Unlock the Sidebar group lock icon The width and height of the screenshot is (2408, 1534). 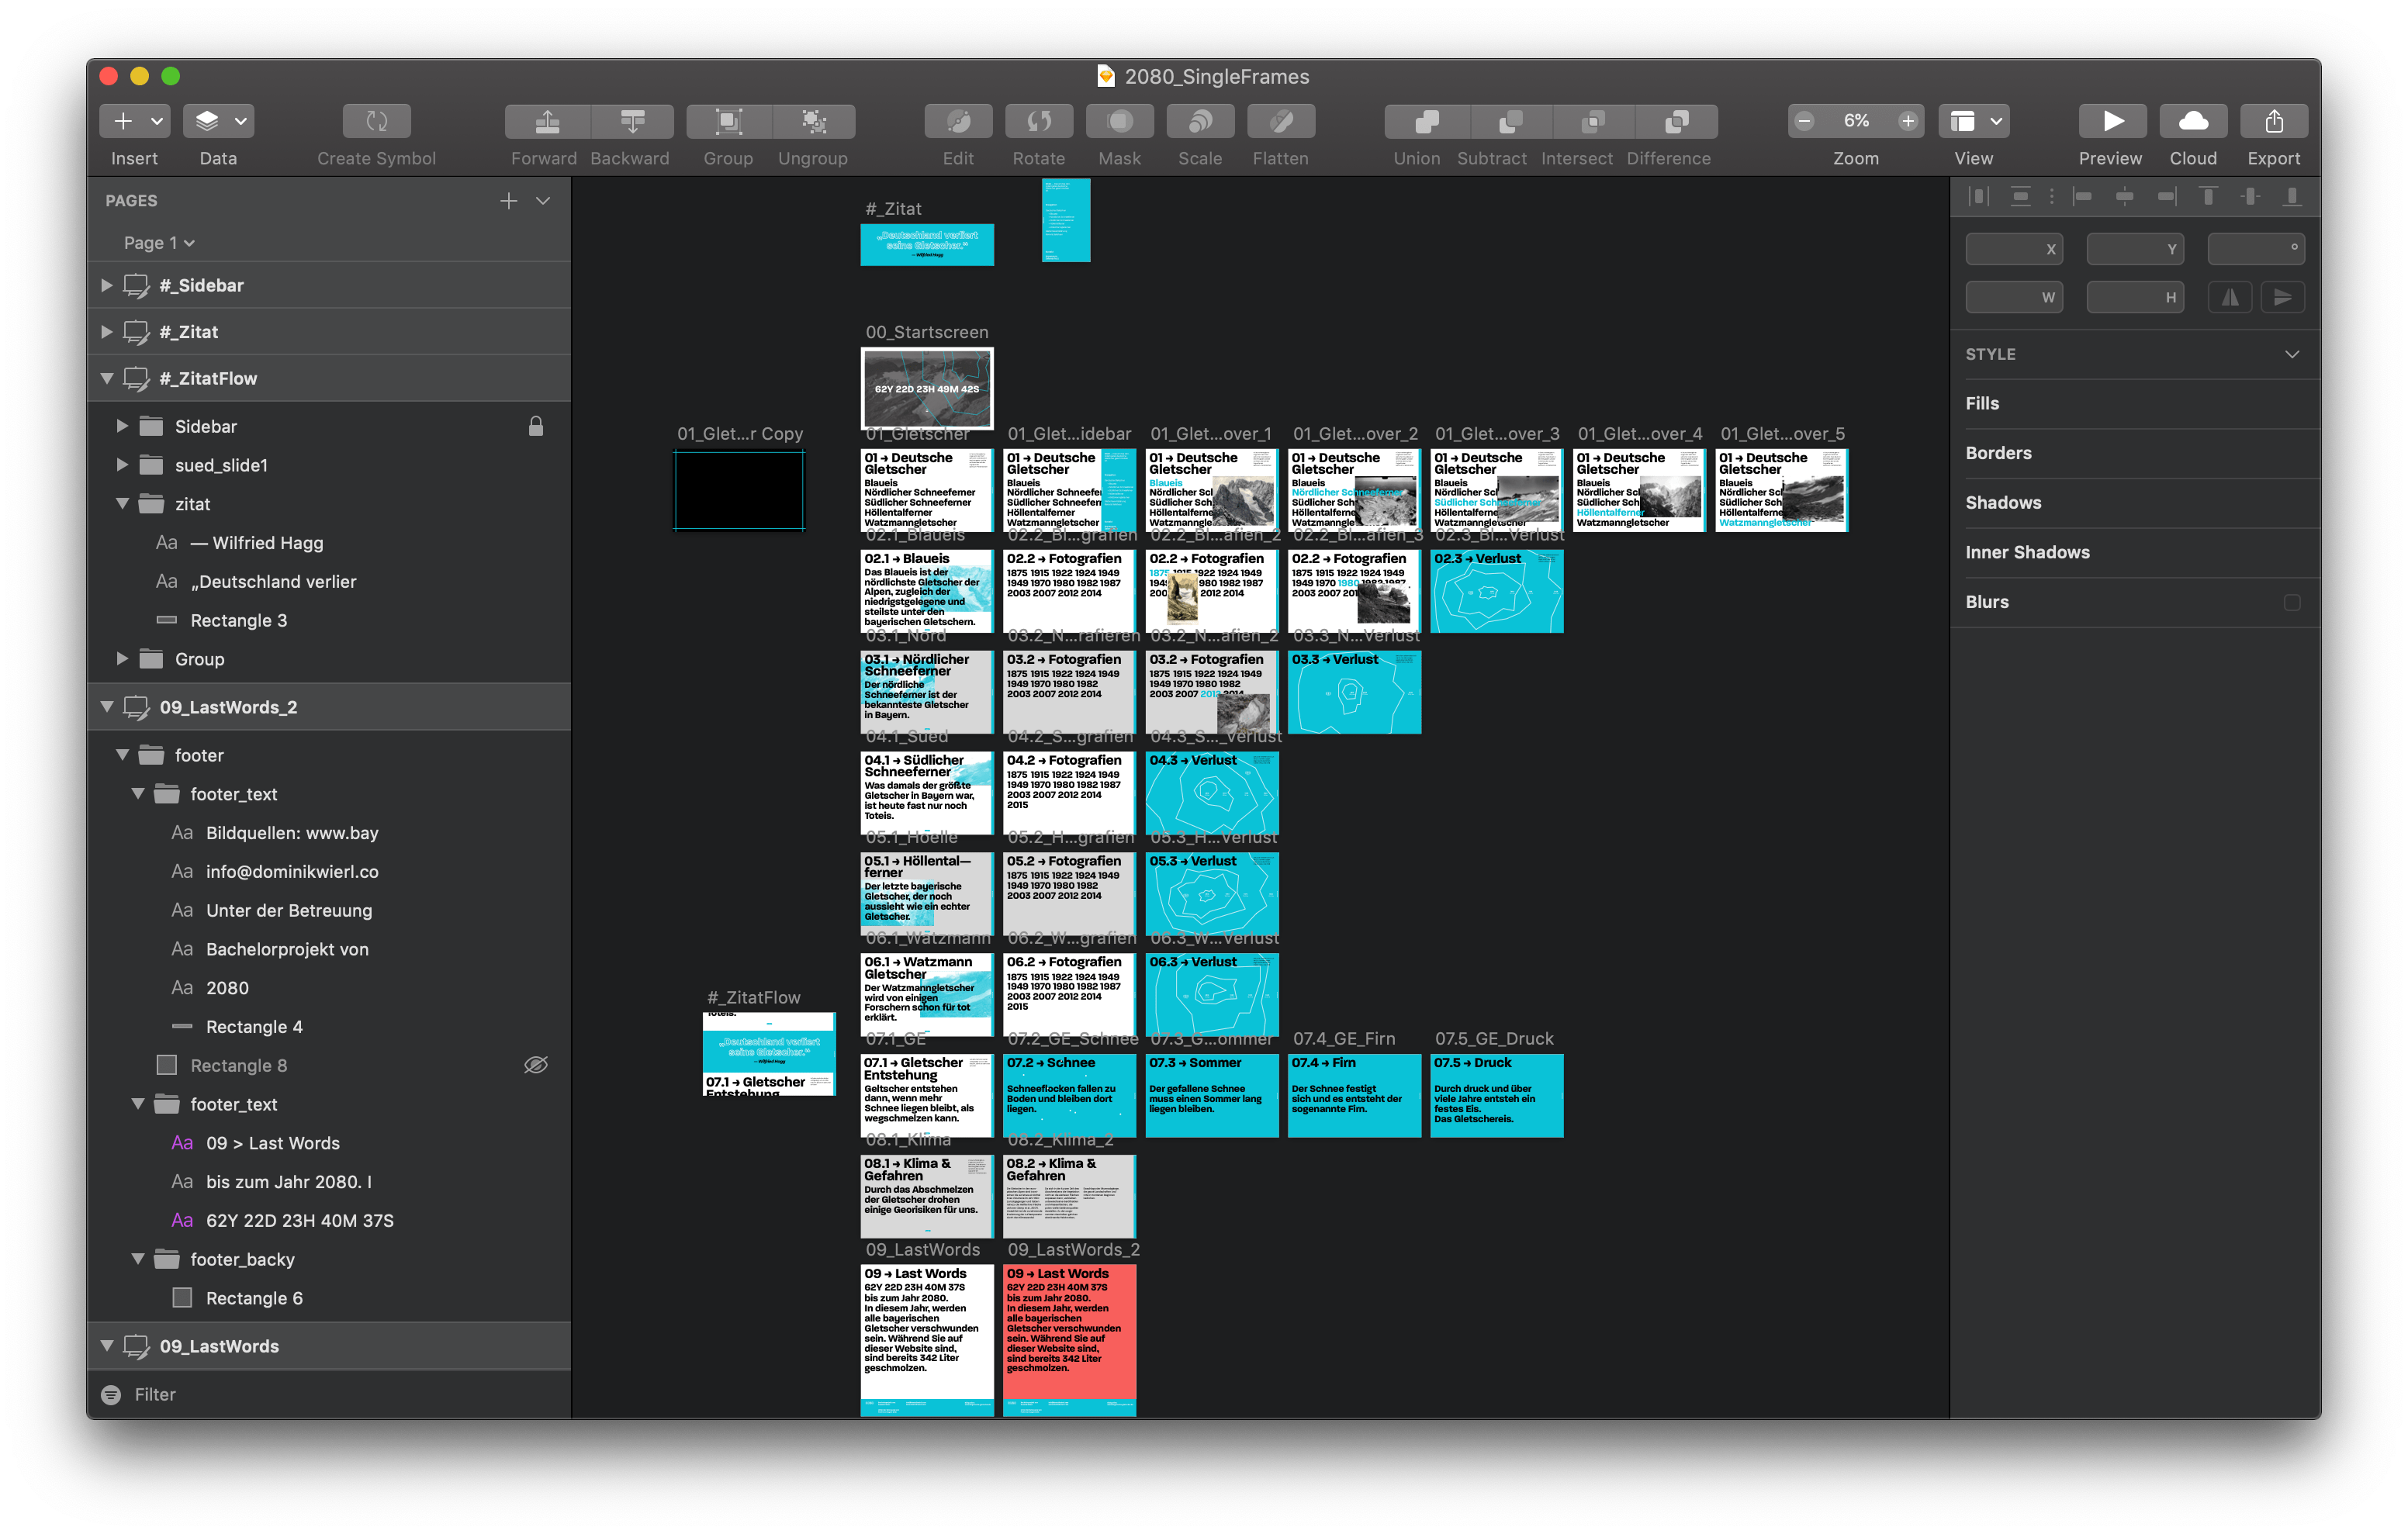click(536, 426)
